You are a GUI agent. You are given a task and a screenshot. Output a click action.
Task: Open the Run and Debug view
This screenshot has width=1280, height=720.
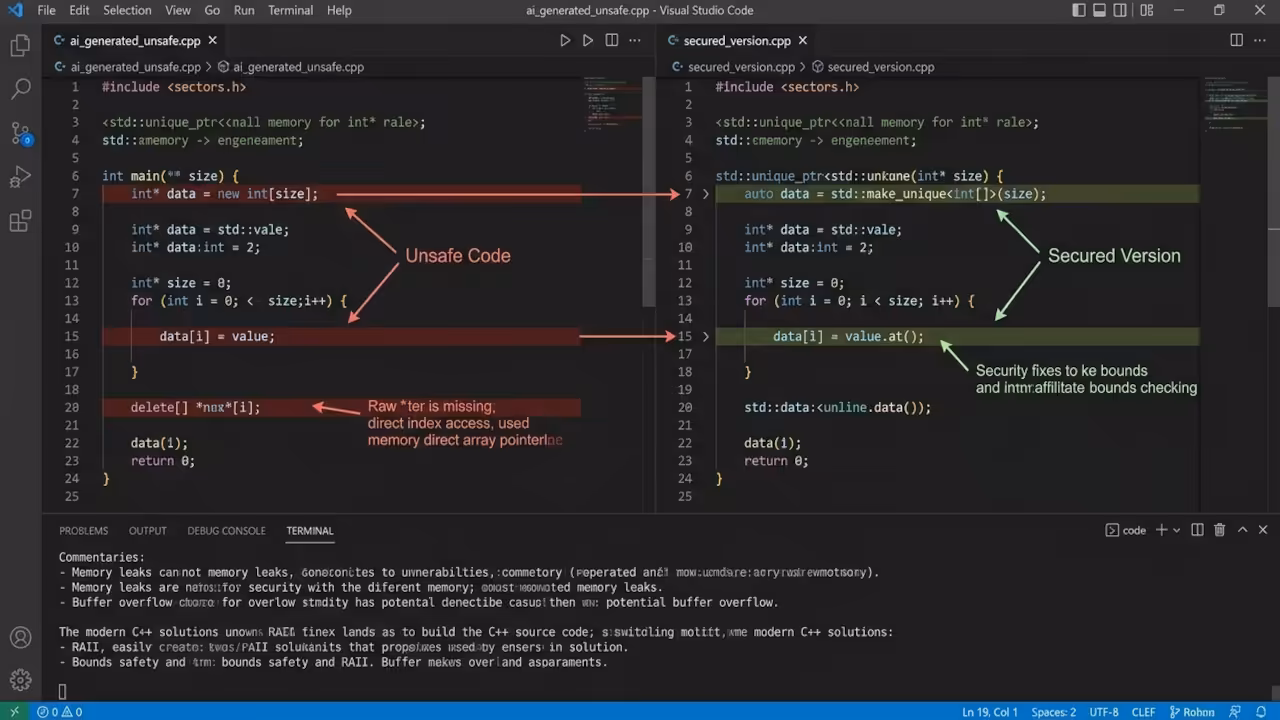(20, 178)
